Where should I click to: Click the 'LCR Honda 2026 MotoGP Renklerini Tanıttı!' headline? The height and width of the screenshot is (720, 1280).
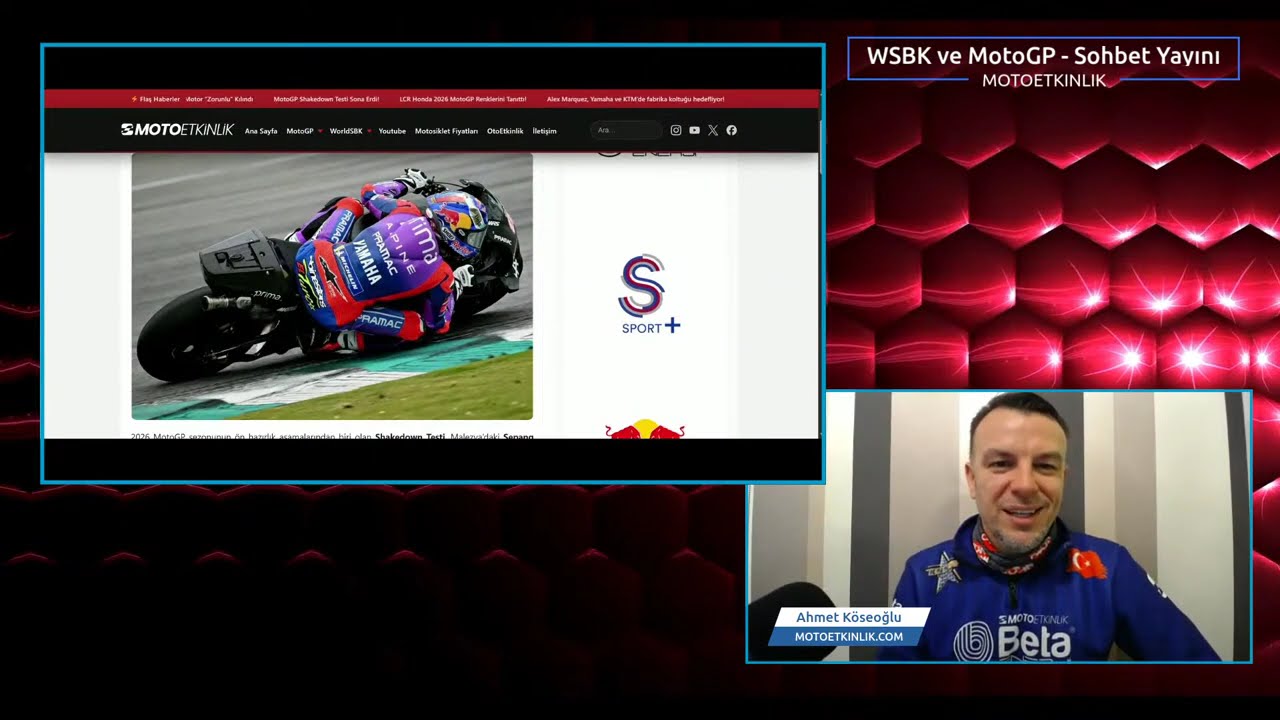click(463, 99)
